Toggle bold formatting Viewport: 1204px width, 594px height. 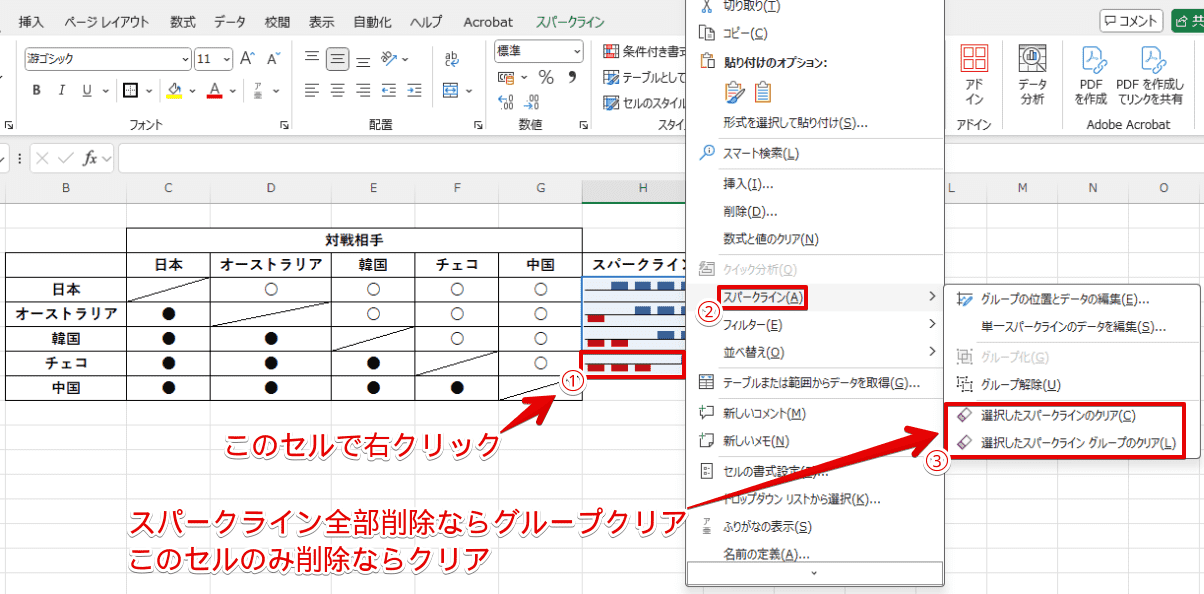pos(36,89)
